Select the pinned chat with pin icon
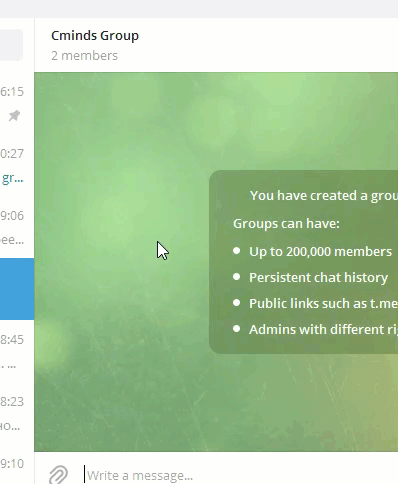This screenshot has height=484, width=398. click(17, 103)
